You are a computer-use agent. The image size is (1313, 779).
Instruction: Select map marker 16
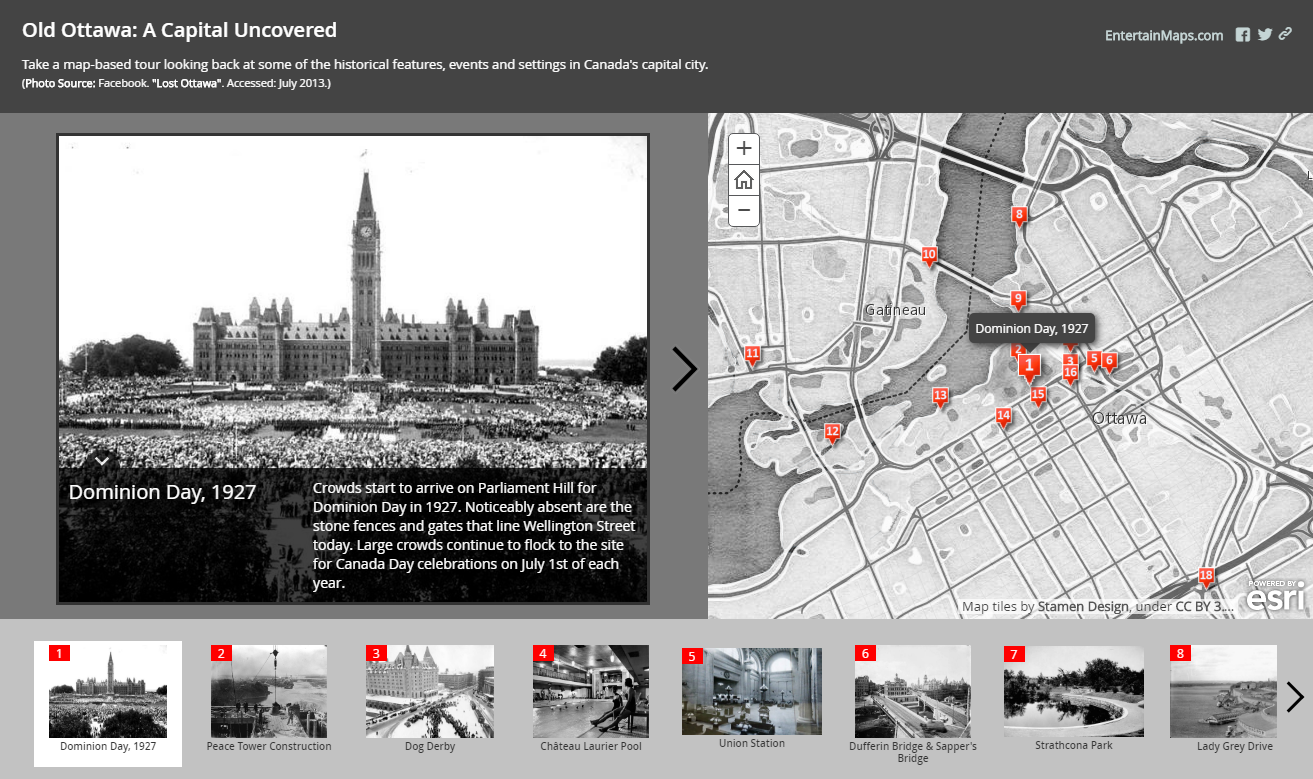tap(1070, 374)
